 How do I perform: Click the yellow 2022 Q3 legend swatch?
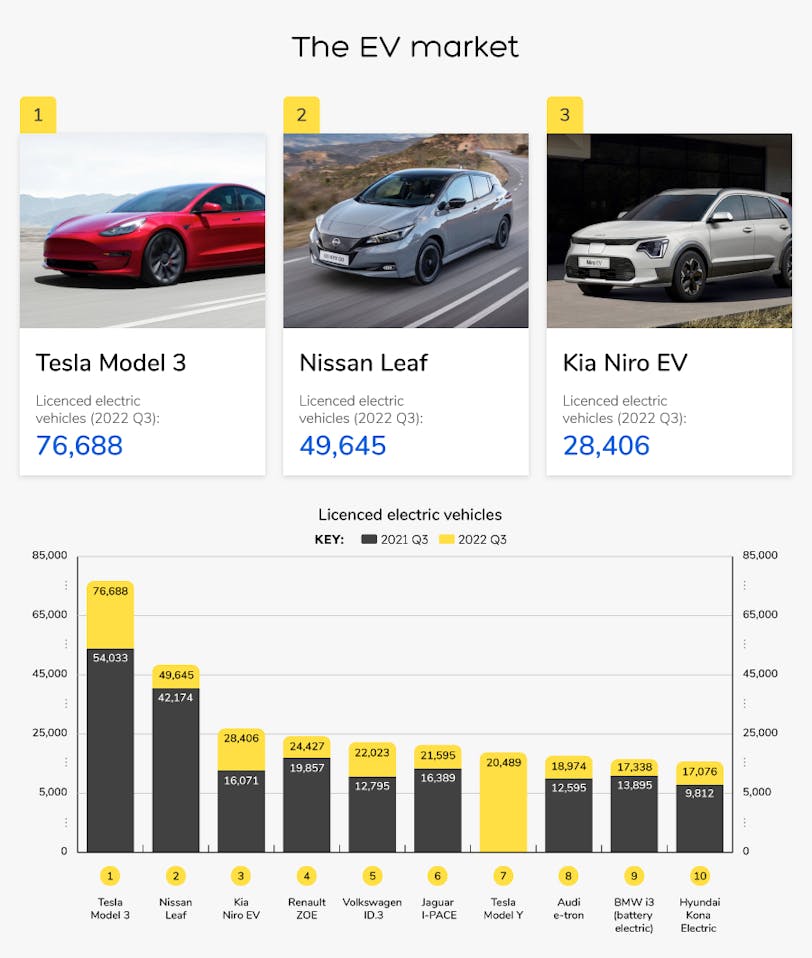[x=447, y=540]
